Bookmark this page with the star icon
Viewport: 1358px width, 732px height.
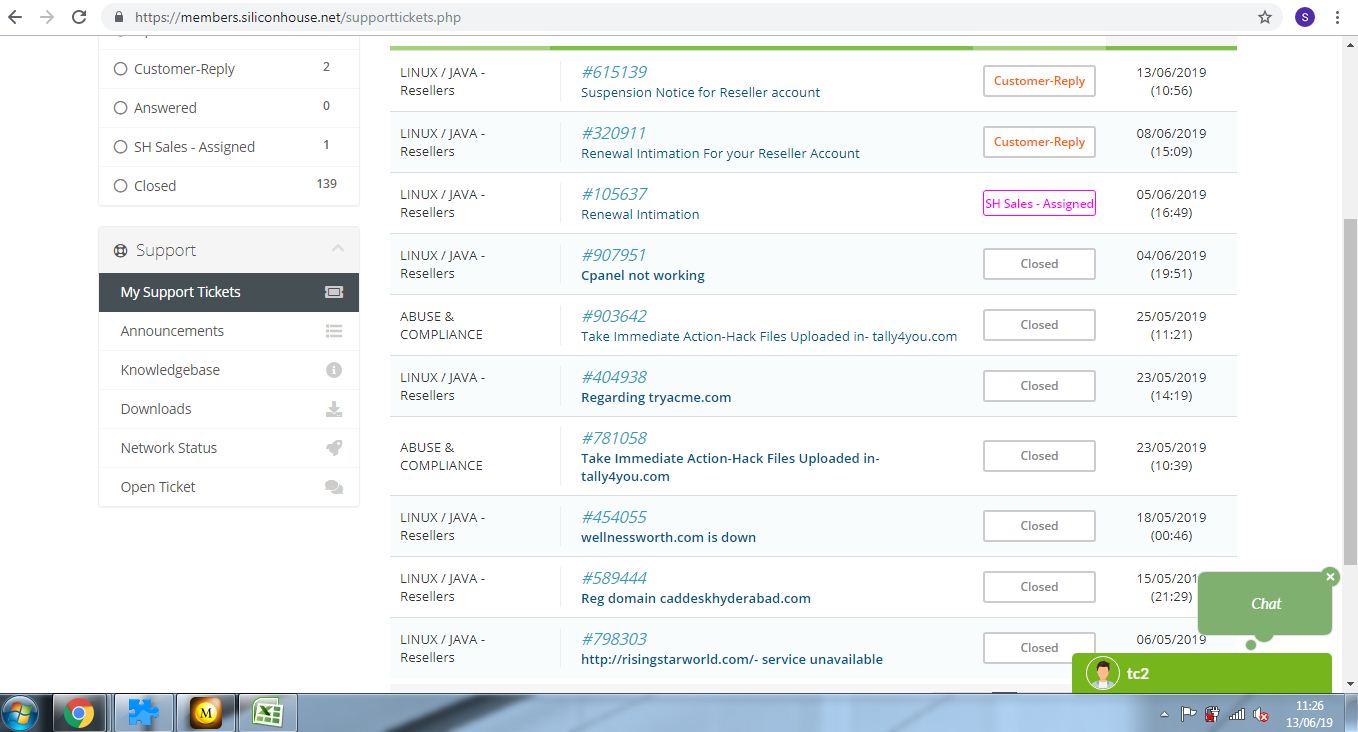1265,17
